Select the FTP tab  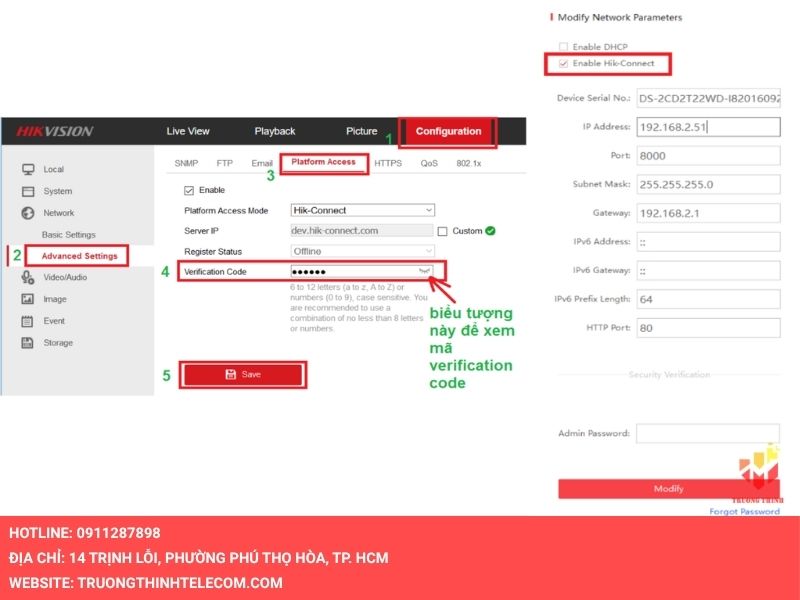224,163
